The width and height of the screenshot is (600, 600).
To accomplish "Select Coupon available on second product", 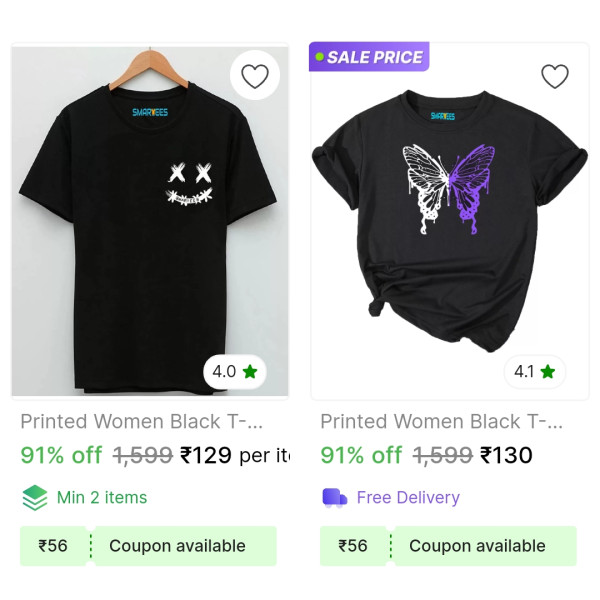I will click(x=477, y=546).
